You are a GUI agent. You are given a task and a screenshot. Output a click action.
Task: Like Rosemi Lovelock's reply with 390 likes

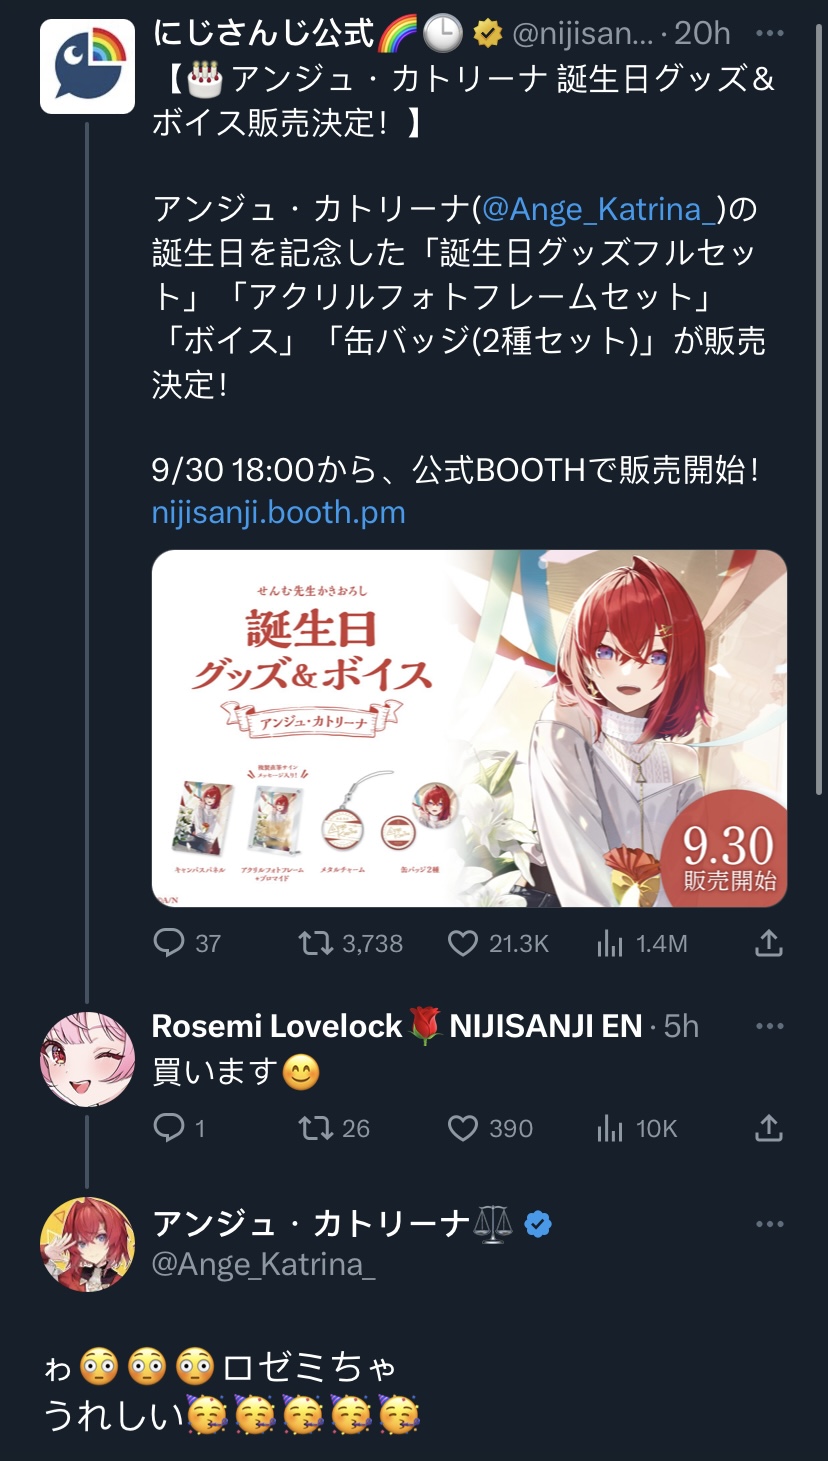click(490, 1128)
